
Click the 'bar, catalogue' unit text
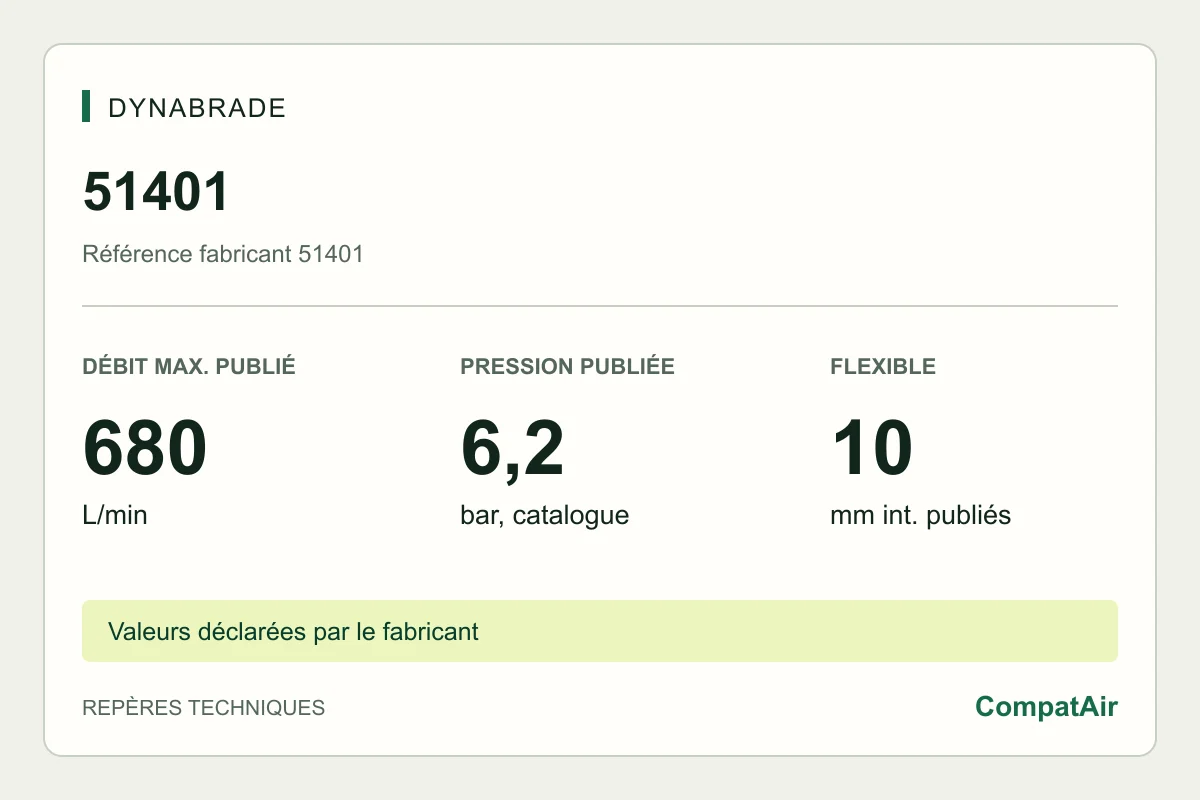pyautogui.click(x=545, y=516)
